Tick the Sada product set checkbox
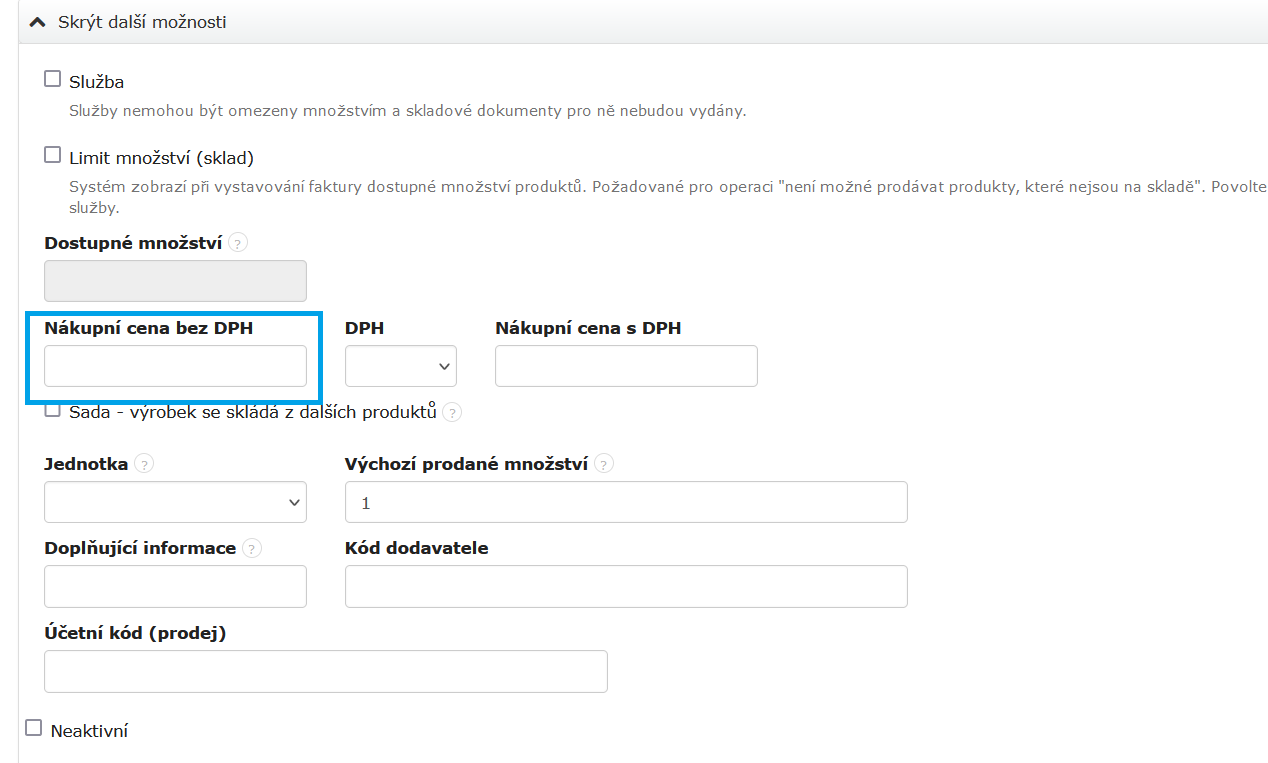Screen dimensions: 1268x763 pos(53,410)
